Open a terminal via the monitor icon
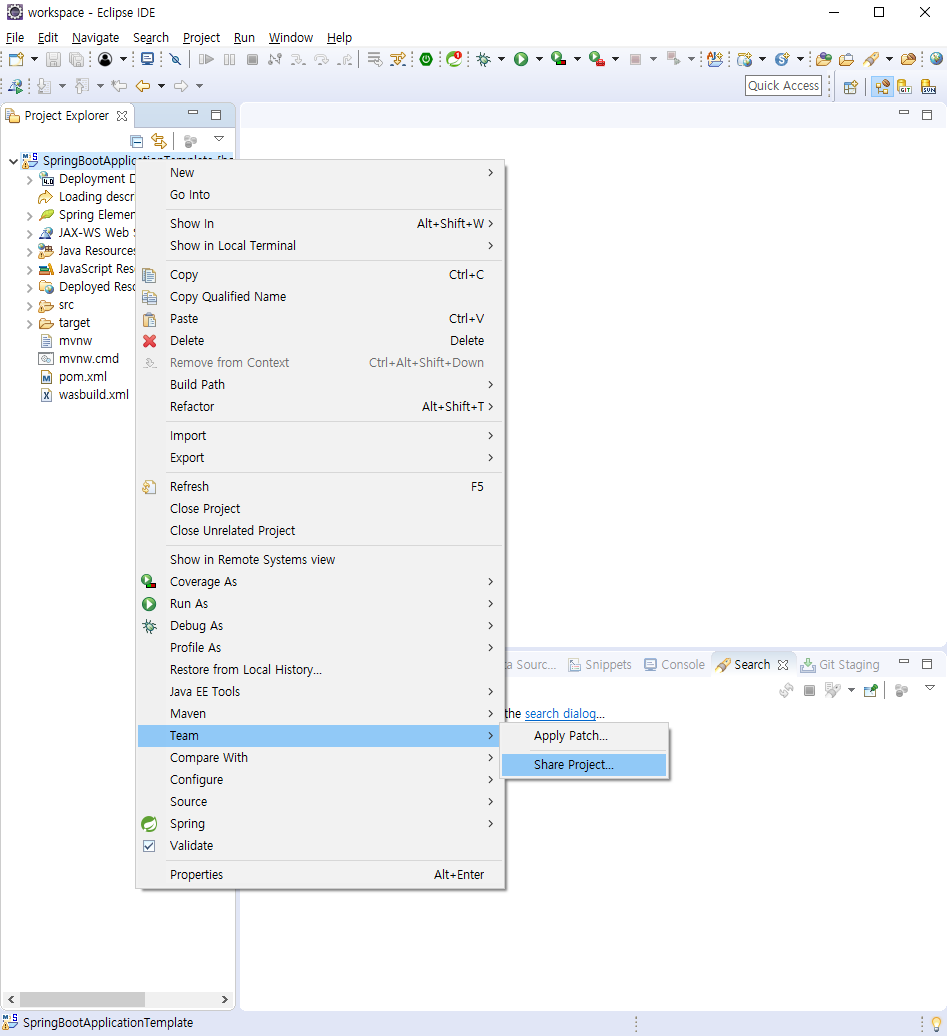The height and width of the screenshot is (1036, 947). pyautogui.click(x=147, y=59)
